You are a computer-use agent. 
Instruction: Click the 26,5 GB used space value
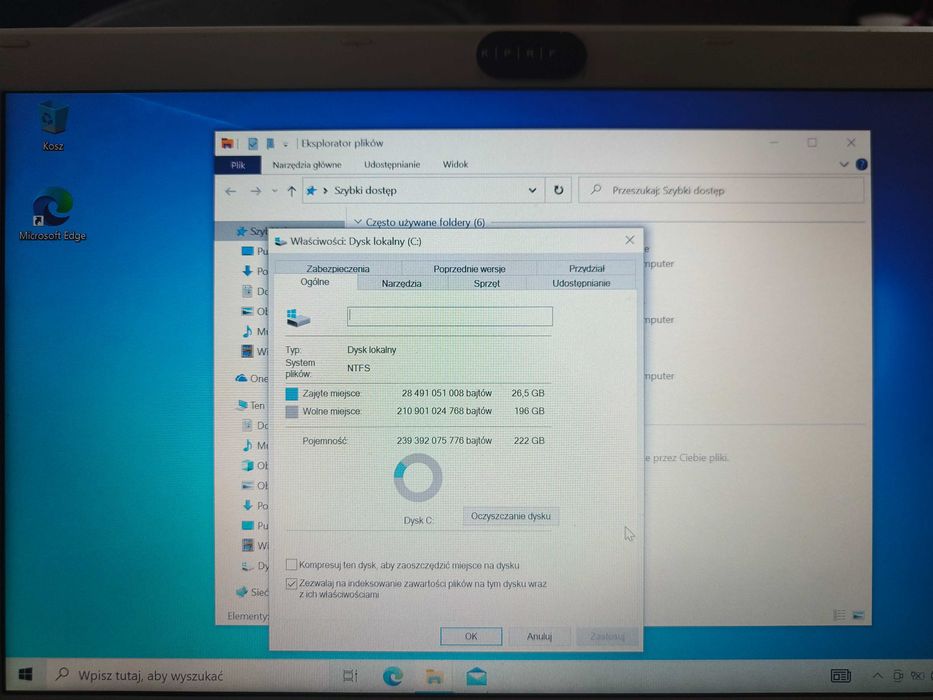coord(528,393)
